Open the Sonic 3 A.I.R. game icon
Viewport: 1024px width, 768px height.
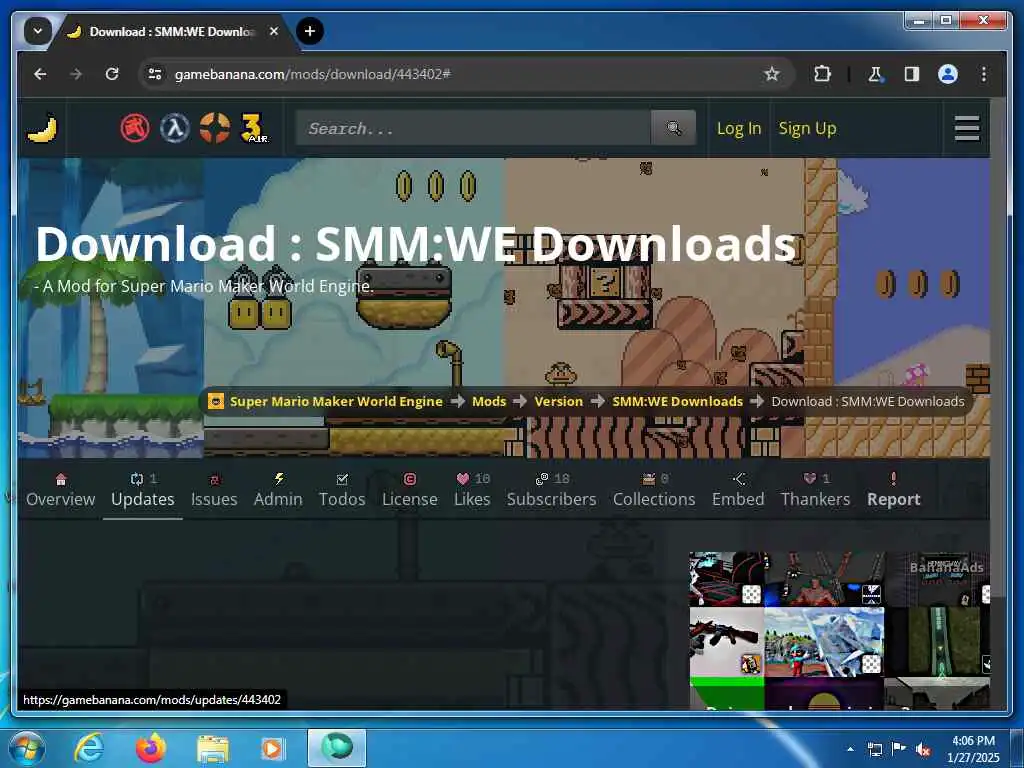tap(255, 128)
